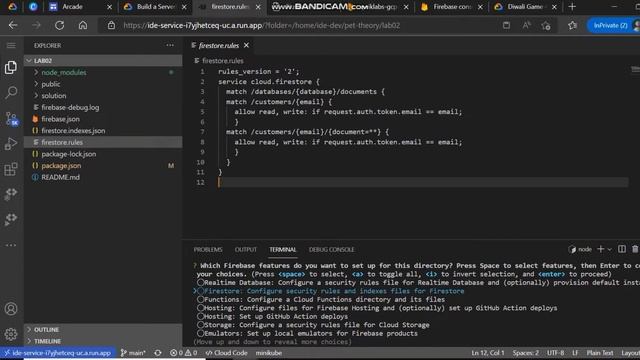Add a new terminal with plus
Viewport: 640px width, 360px height.
point(600,249)
